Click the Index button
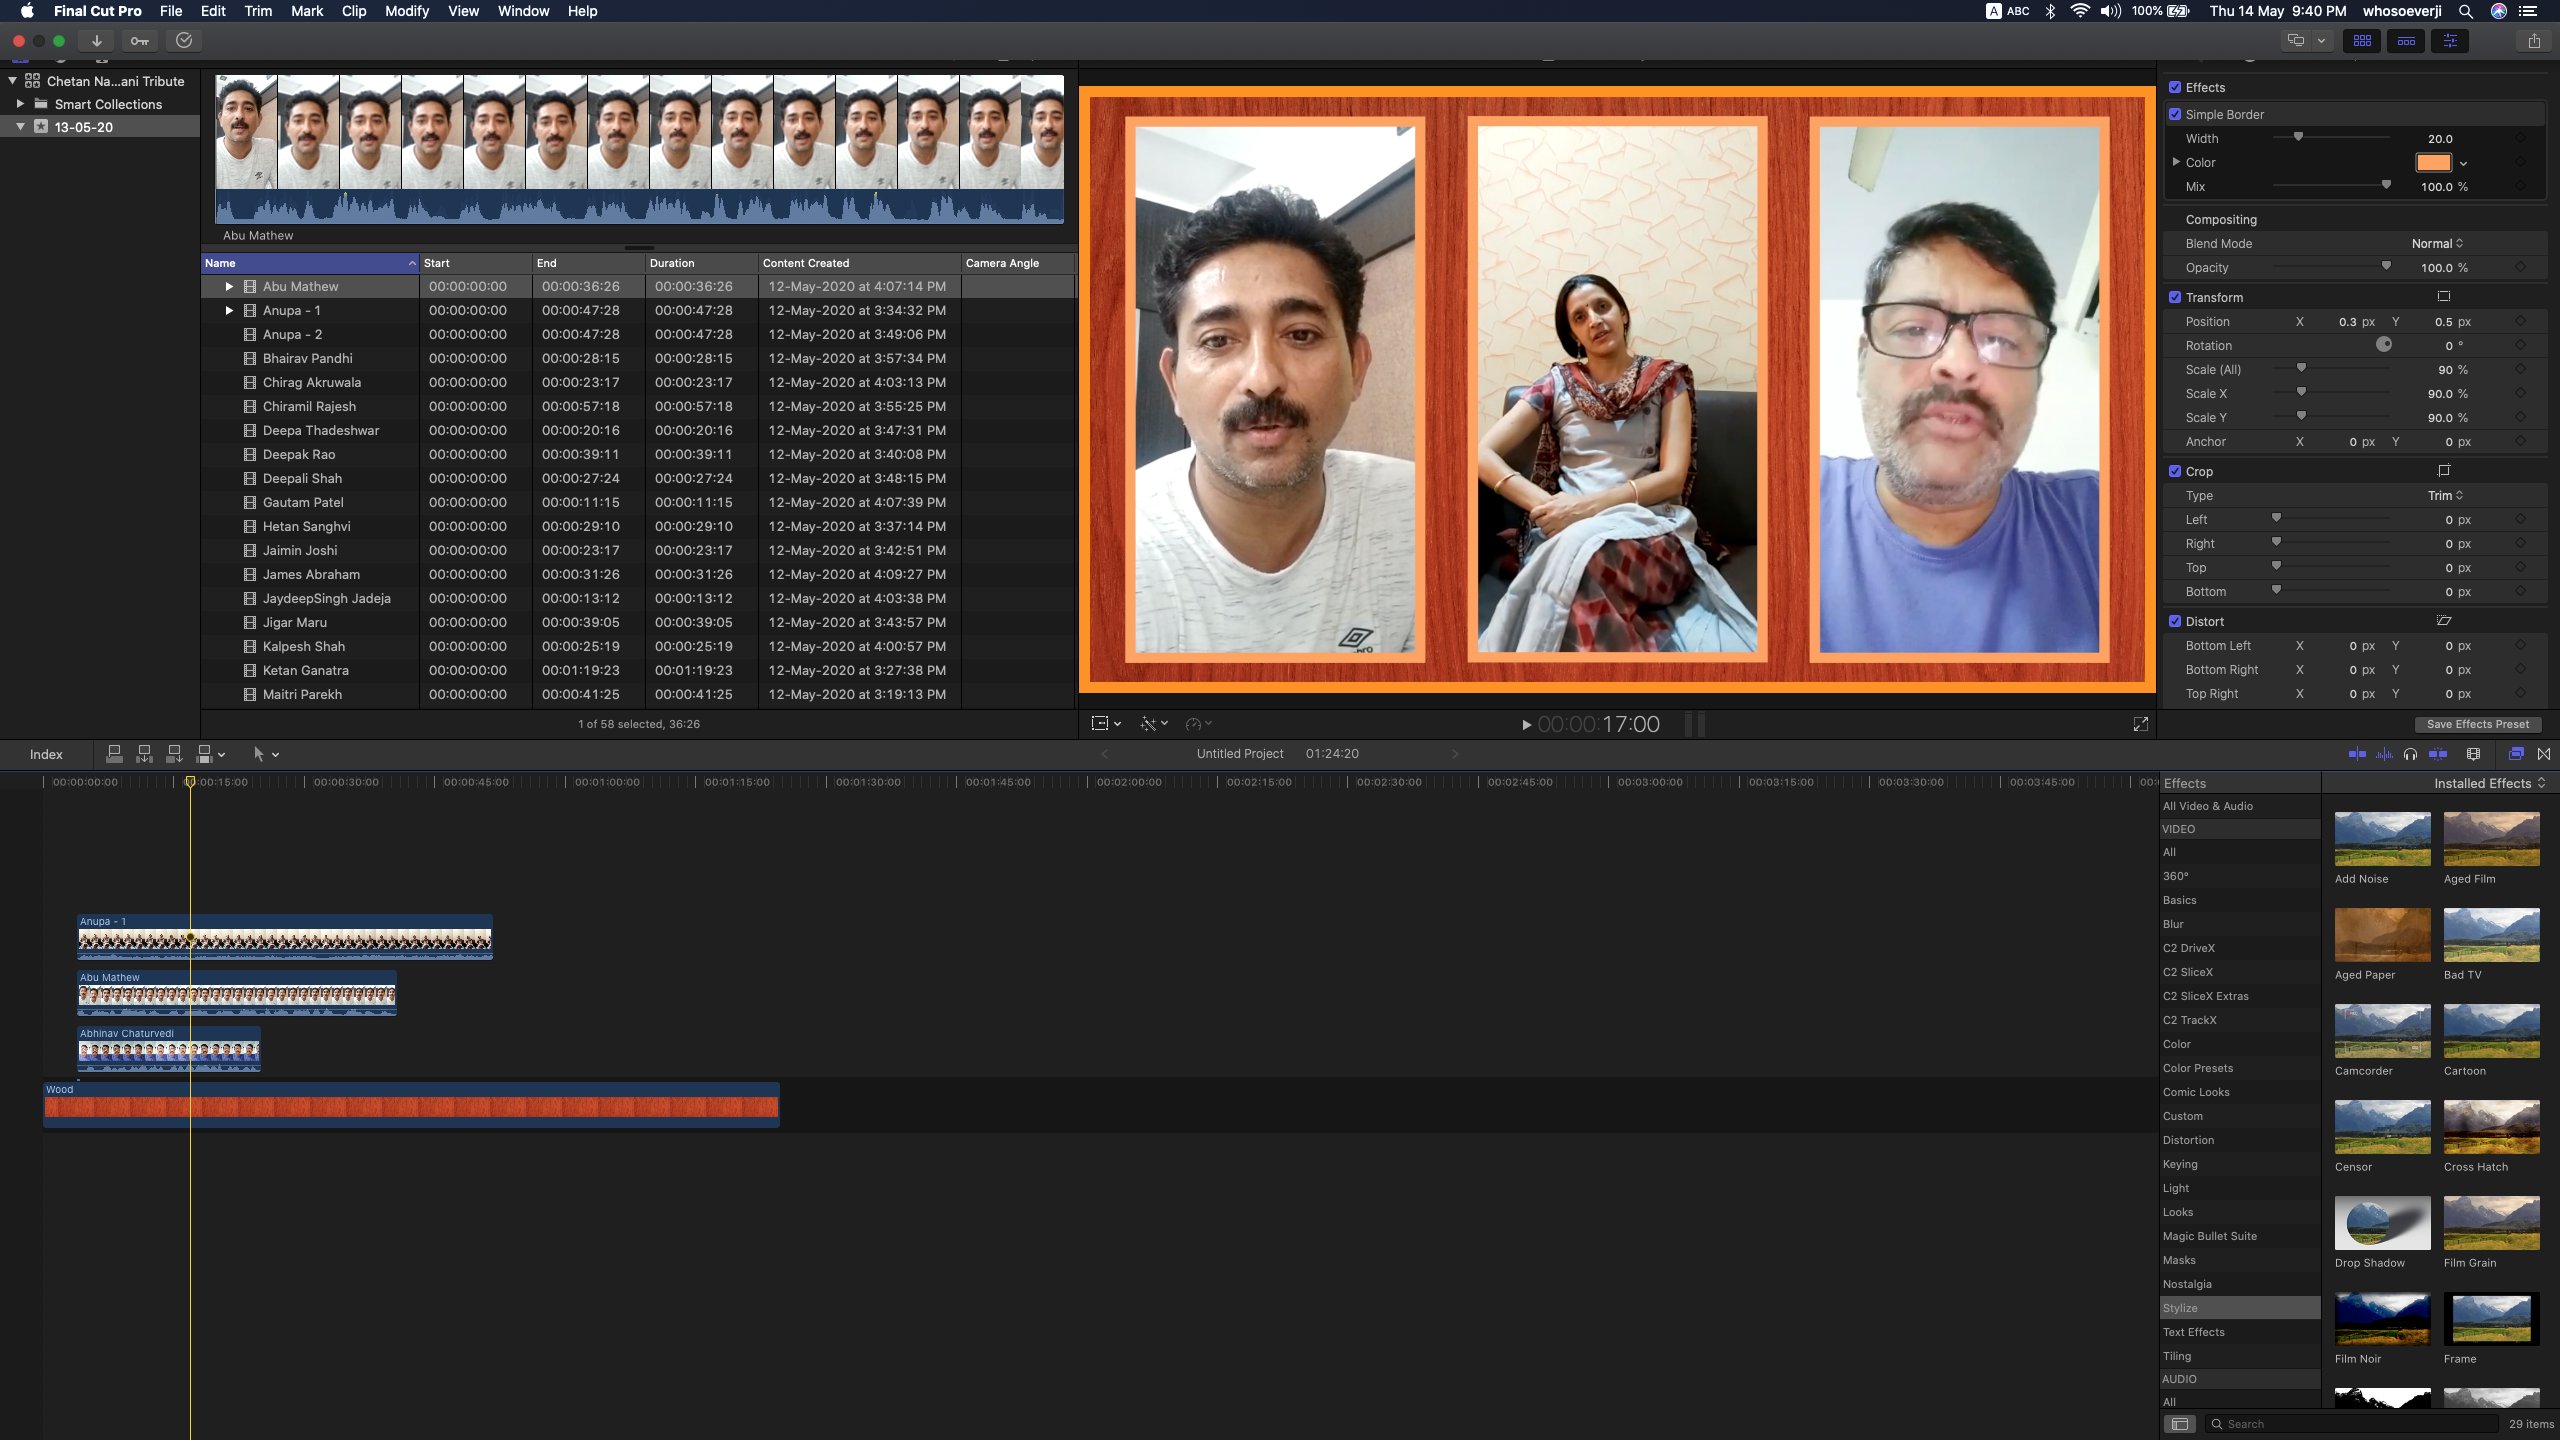This screenshot has height=1440, width=2560. [46, 754]
